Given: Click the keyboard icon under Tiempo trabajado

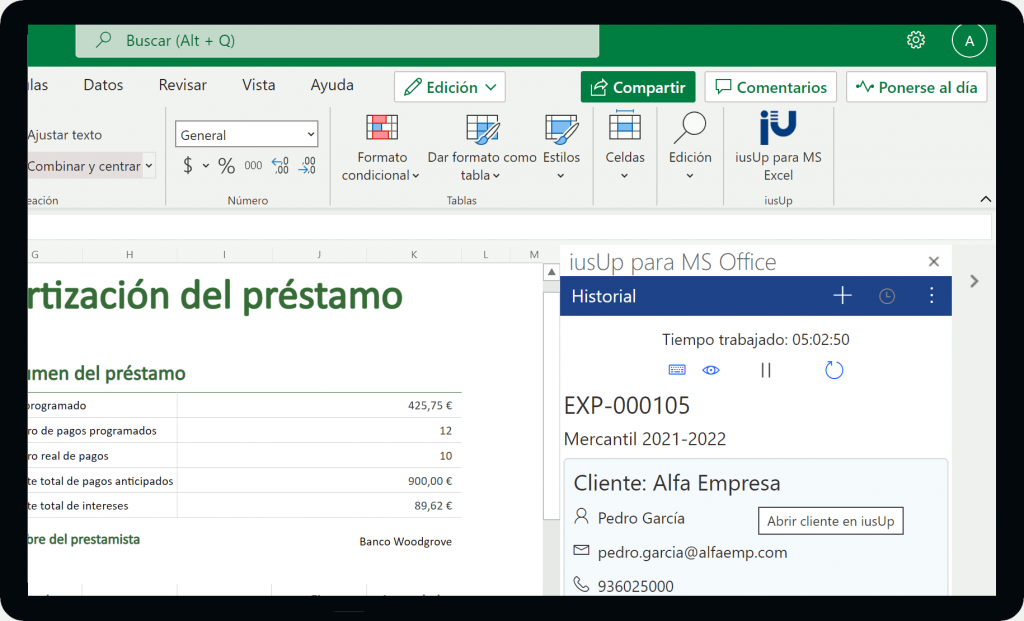Looking at the screenshot, I should point(677,370).
